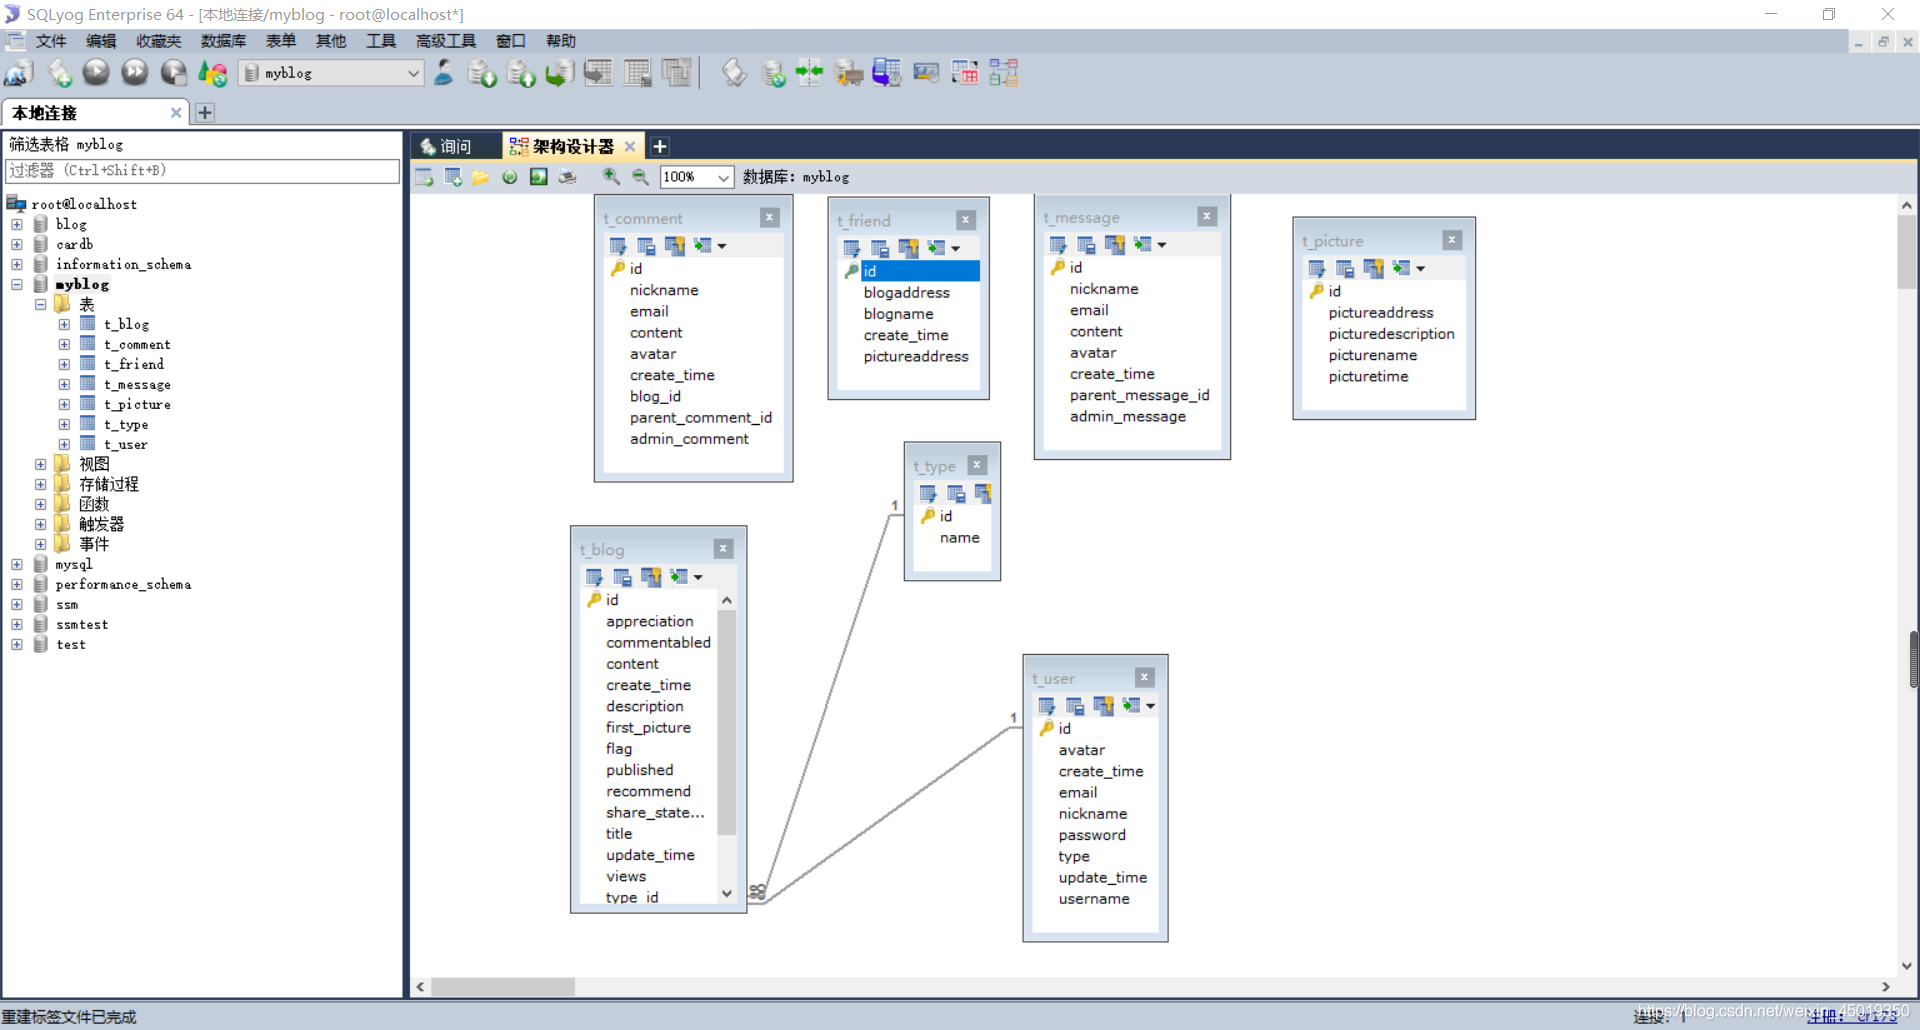Click the execute all queries icon
The width and height of the screenshot is (1920, 1030).
click(135, 73)
